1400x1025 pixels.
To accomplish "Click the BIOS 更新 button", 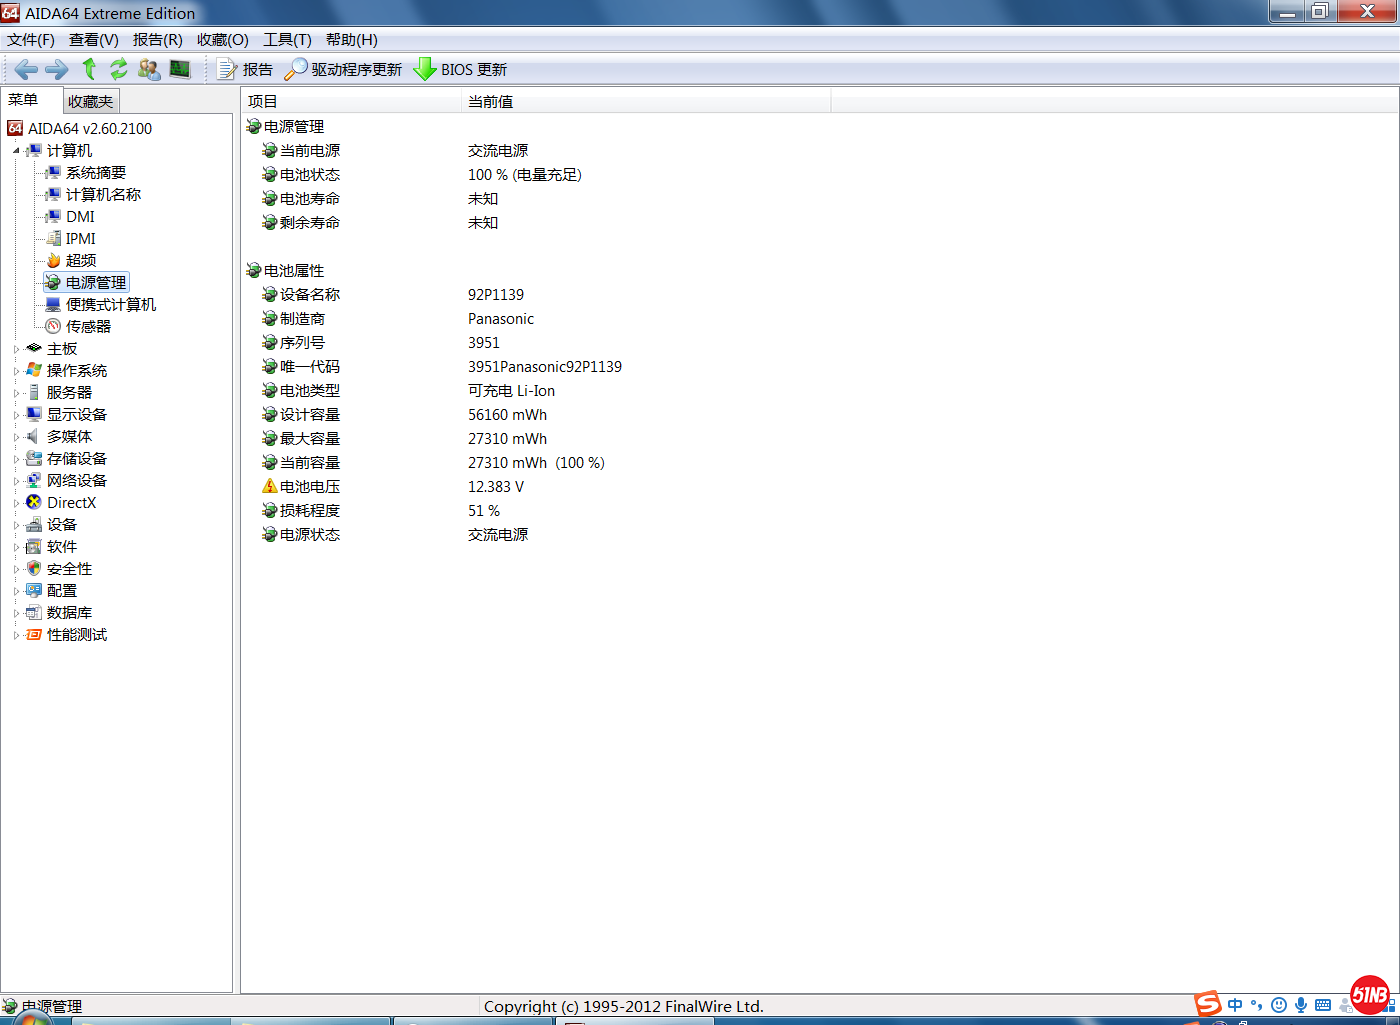I will point(460,69).
